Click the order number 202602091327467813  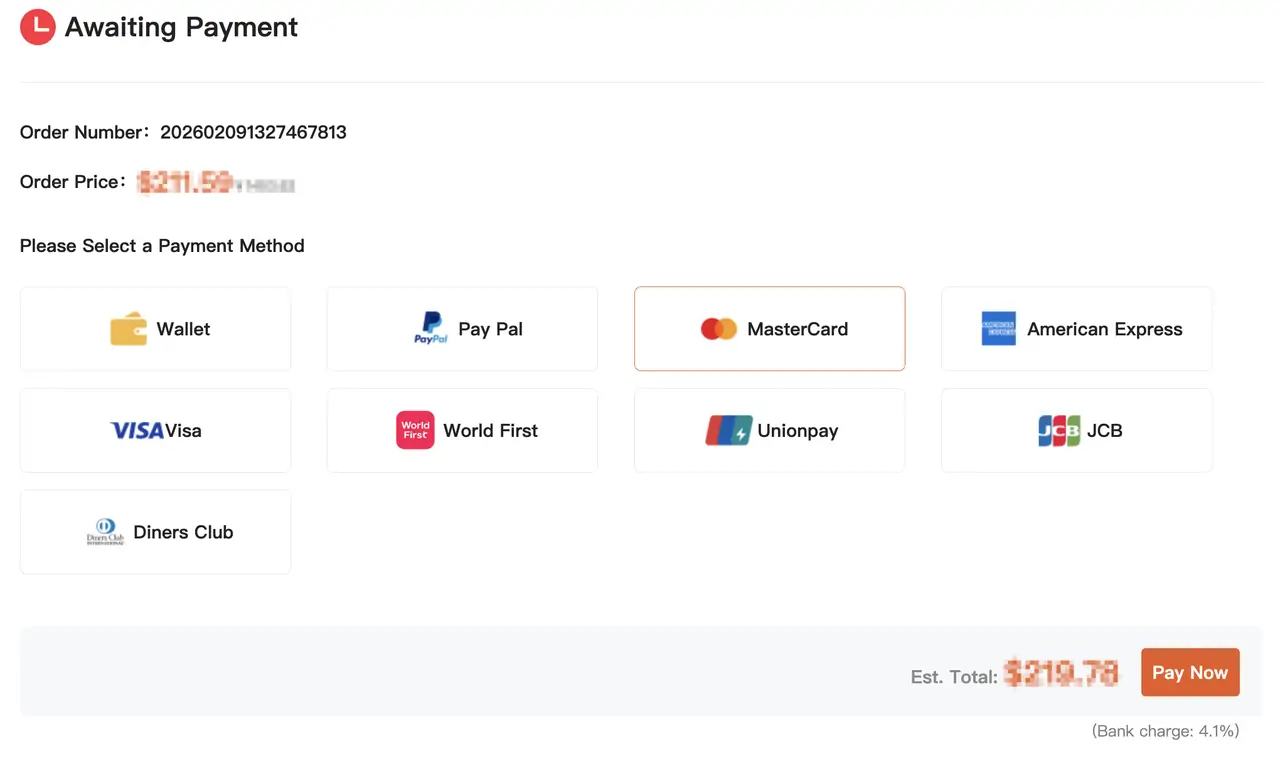click(253, 132)
